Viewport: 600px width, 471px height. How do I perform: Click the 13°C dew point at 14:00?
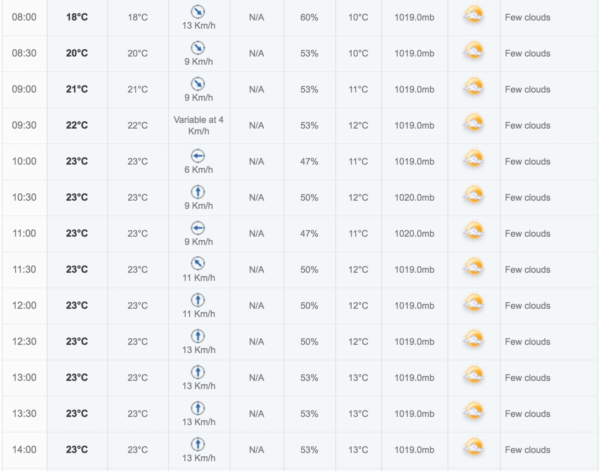[358, 450]
